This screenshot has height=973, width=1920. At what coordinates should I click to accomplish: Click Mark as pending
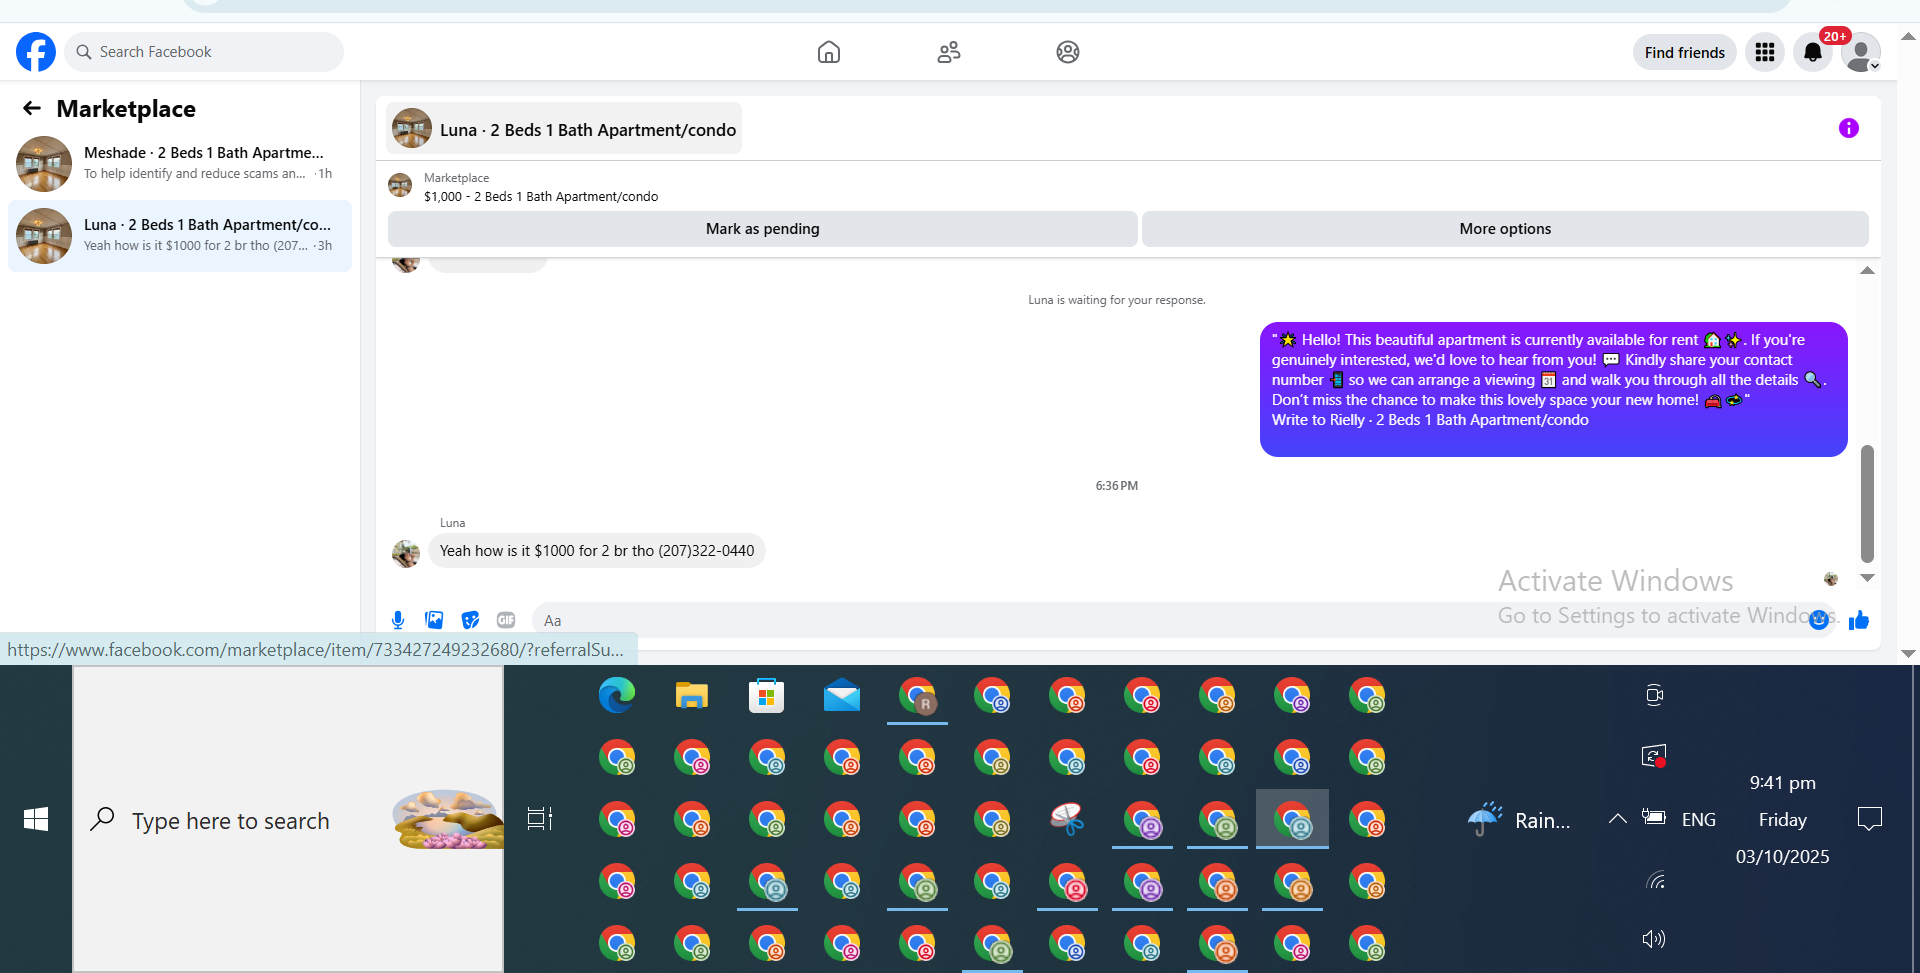[762, 229]
